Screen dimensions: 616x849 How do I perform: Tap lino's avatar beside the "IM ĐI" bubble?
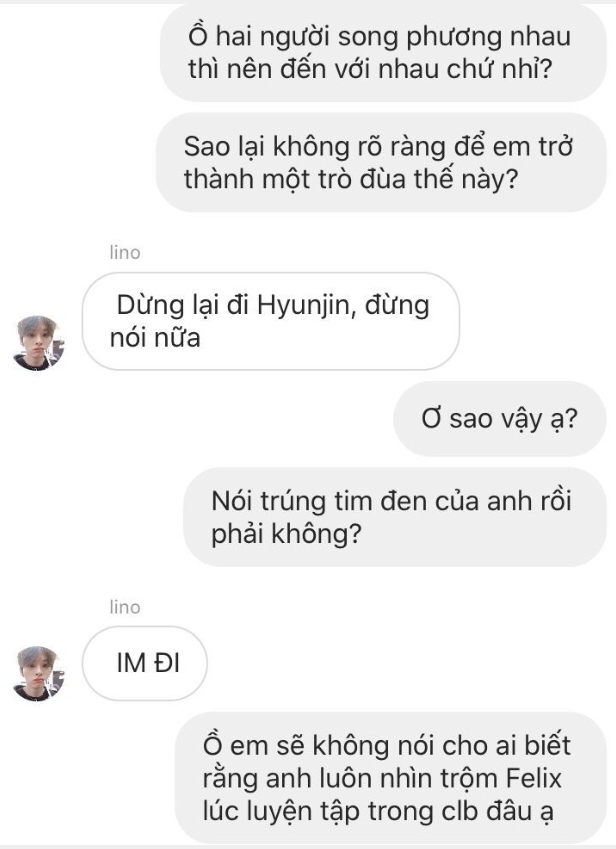[x=39, y=672]
